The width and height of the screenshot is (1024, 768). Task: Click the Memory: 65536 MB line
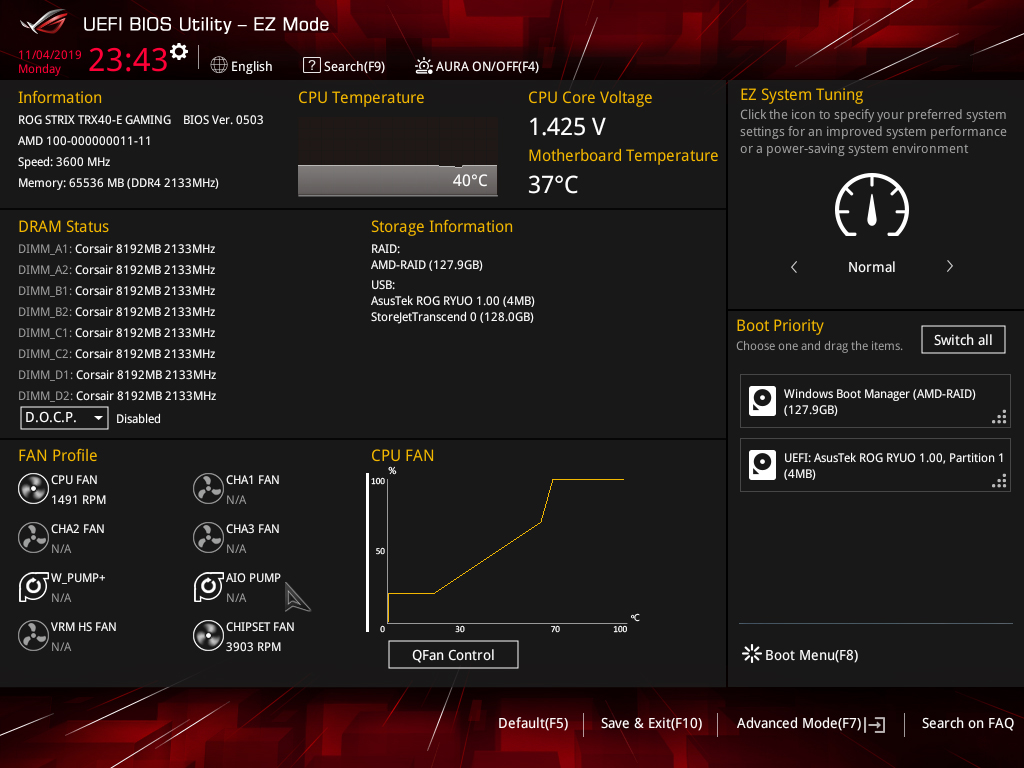118,183
